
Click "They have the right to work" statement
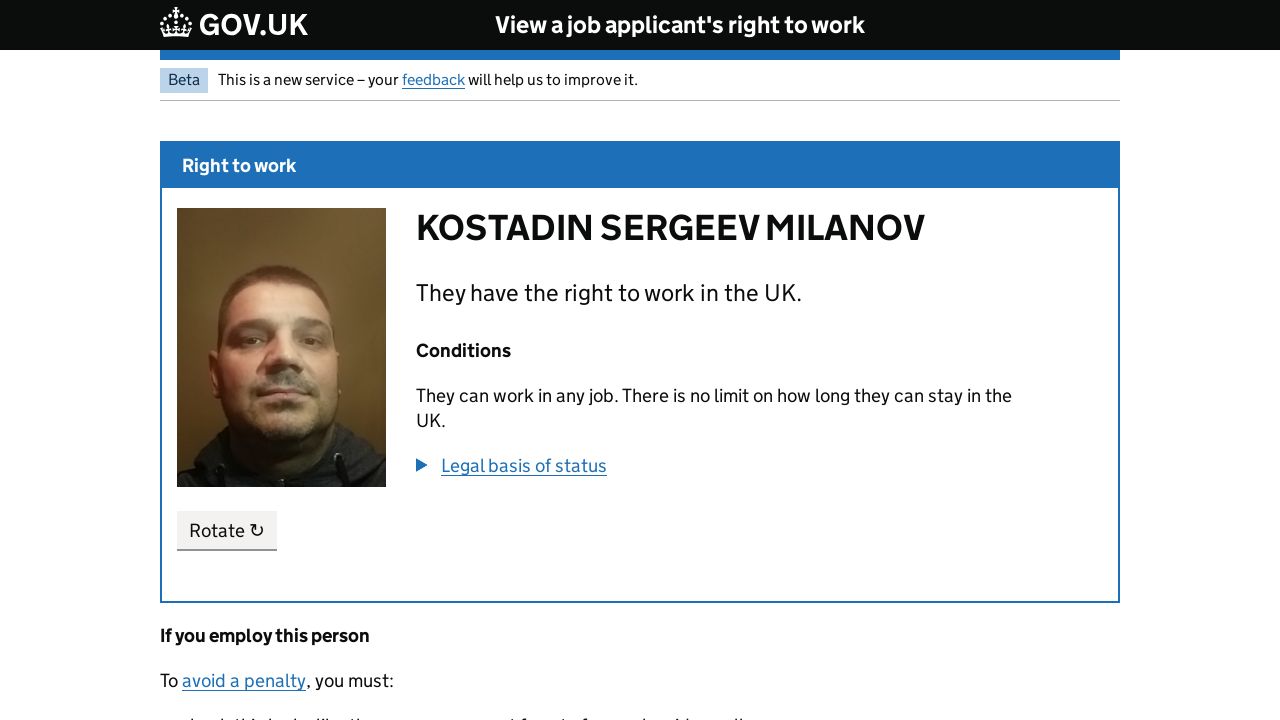(x=608, y=293)
